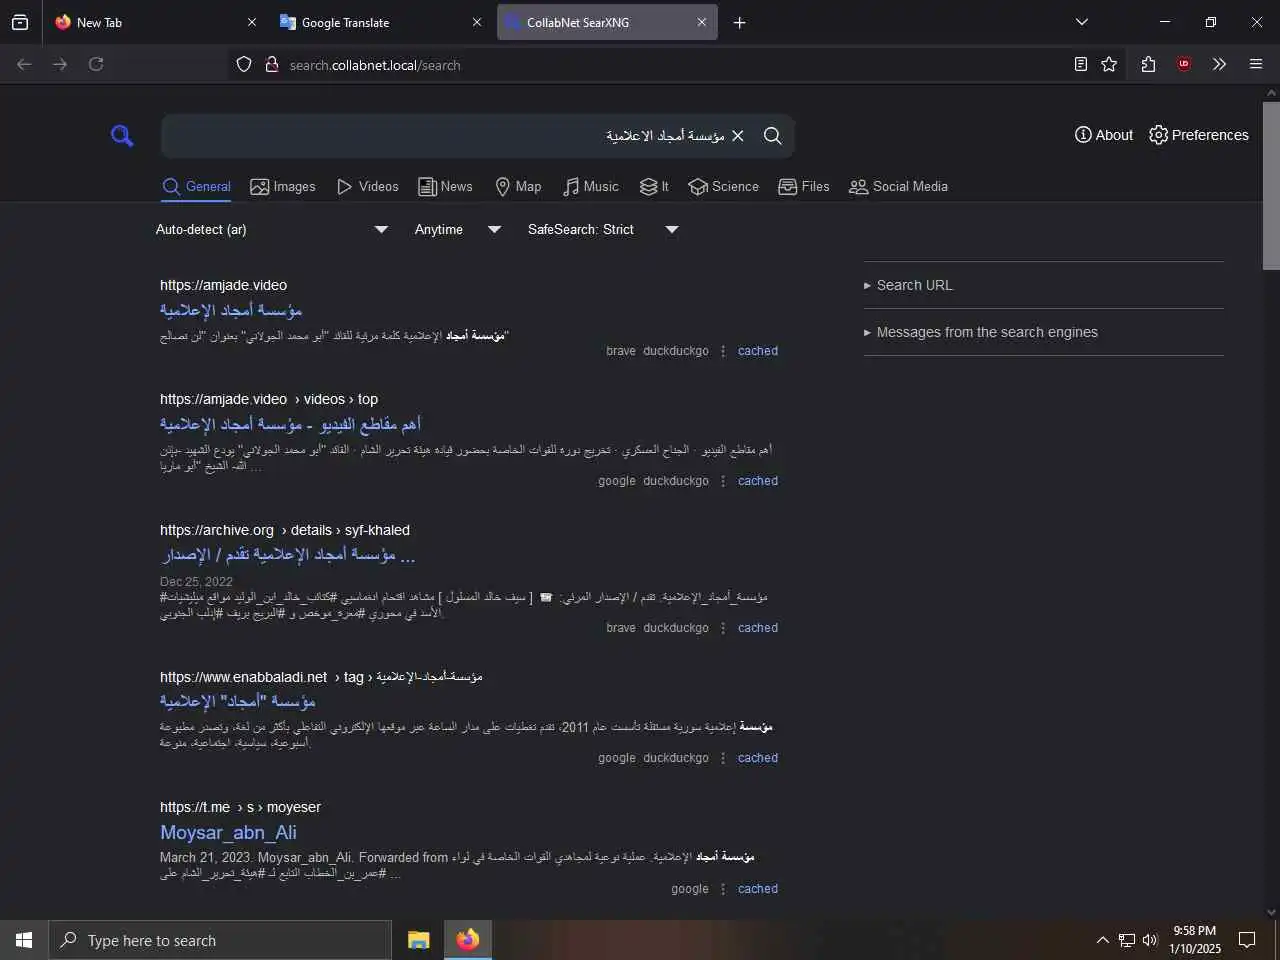Open the Extensions puzzle icon
The width and height of the screenshot is (1280, 960).
click(1148, 64)
